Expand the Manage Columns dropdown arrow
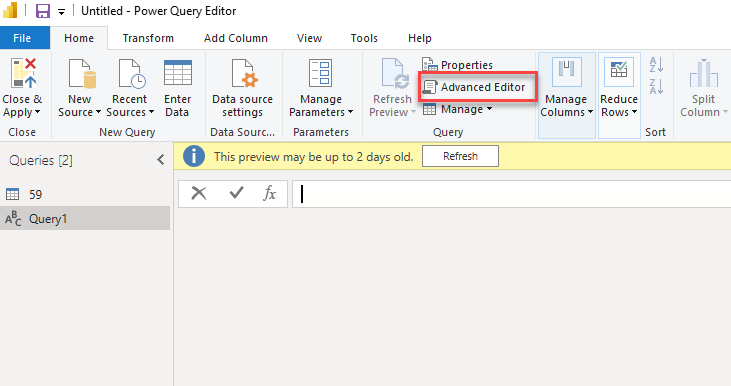731x386 pixels. (x=590, y=112)
